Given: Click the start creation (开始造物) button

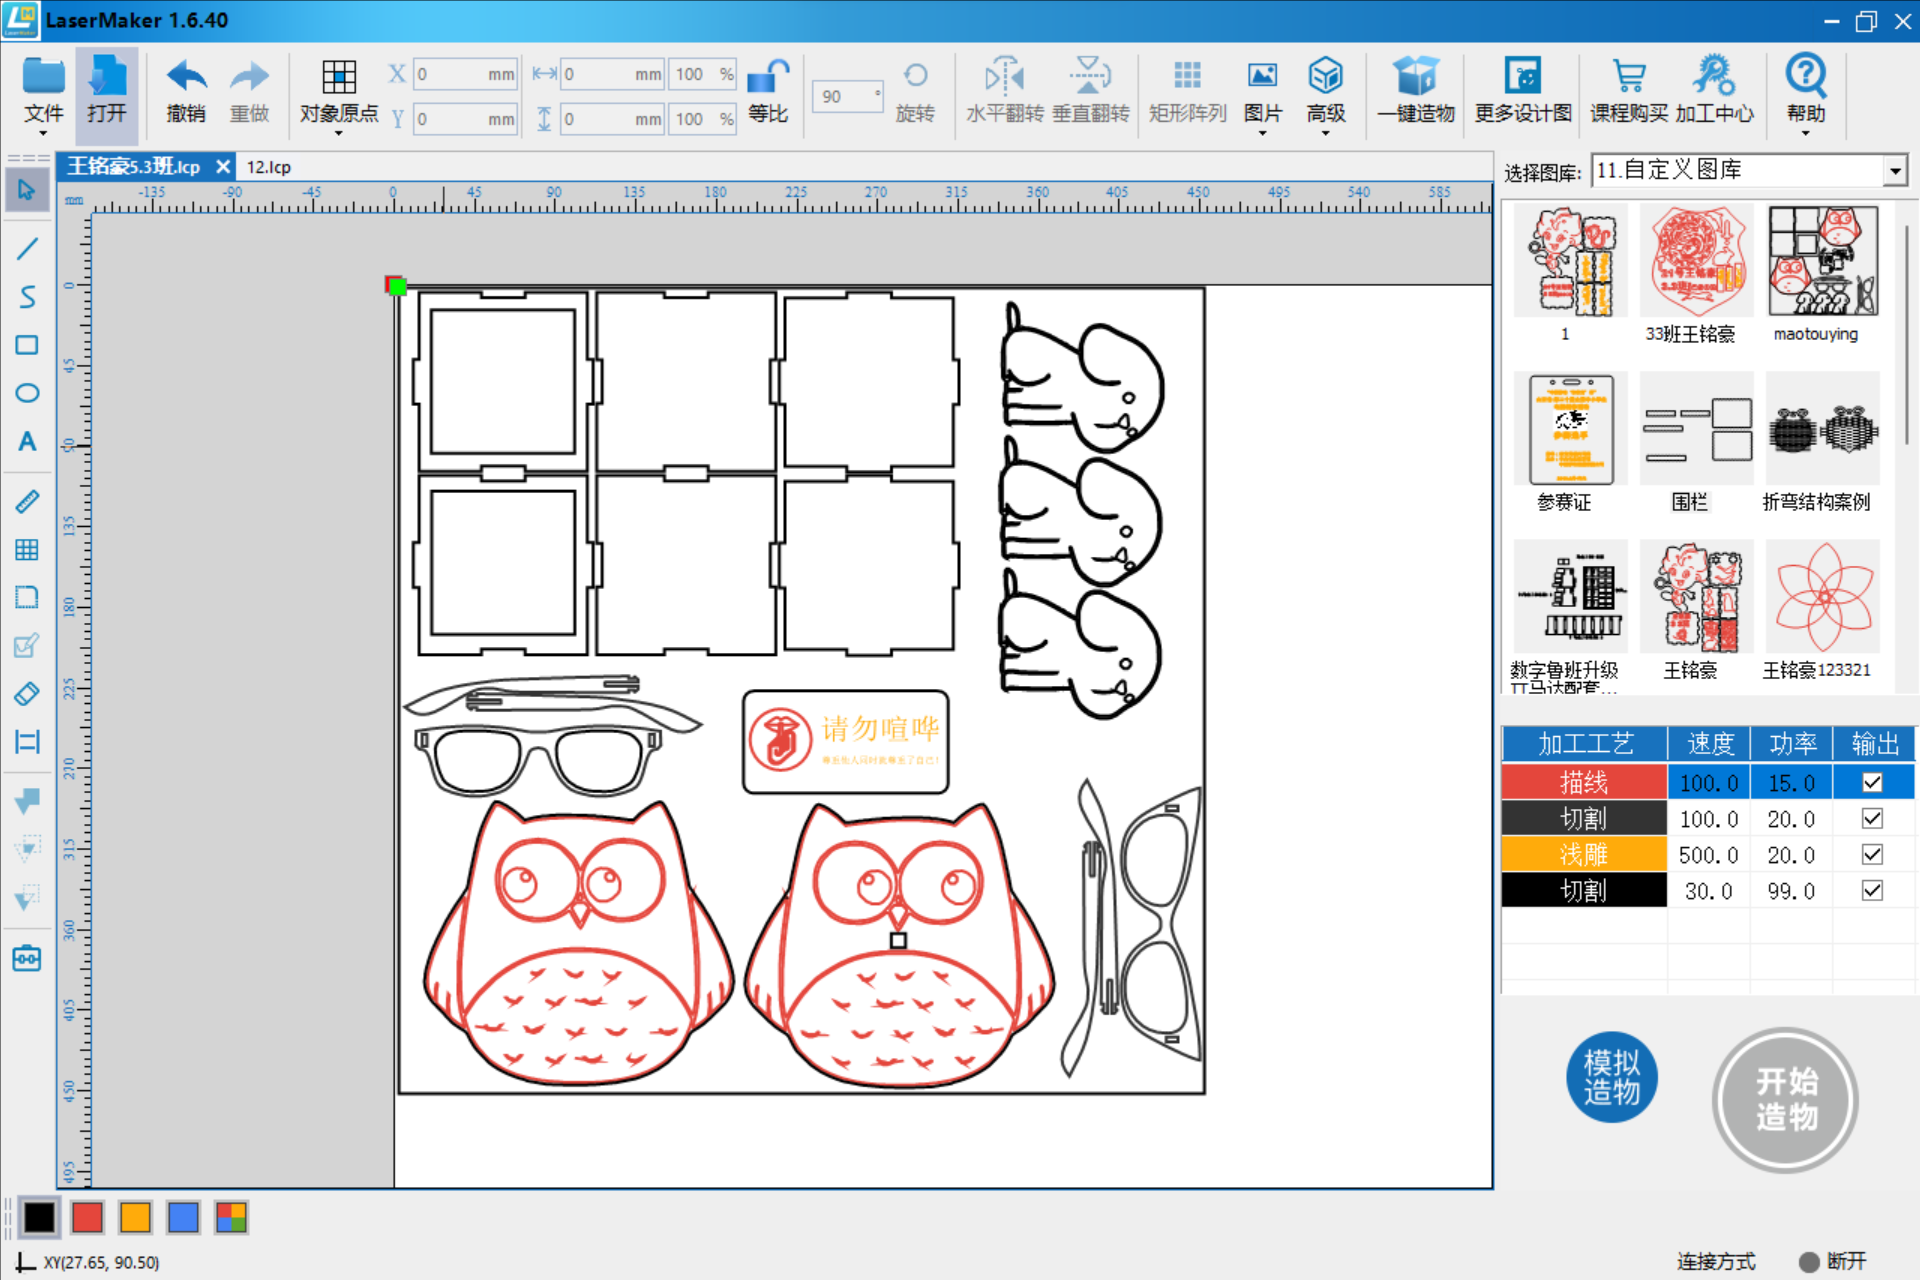Looking at the screenshot, I should [1786, 1099].
